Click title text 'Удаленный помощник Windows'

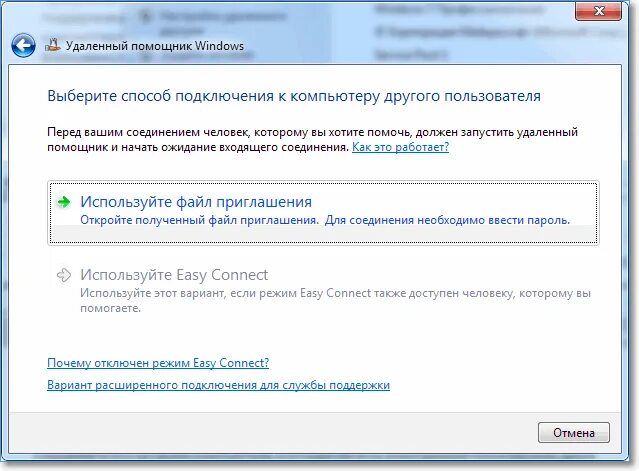(x=155, y=46)
